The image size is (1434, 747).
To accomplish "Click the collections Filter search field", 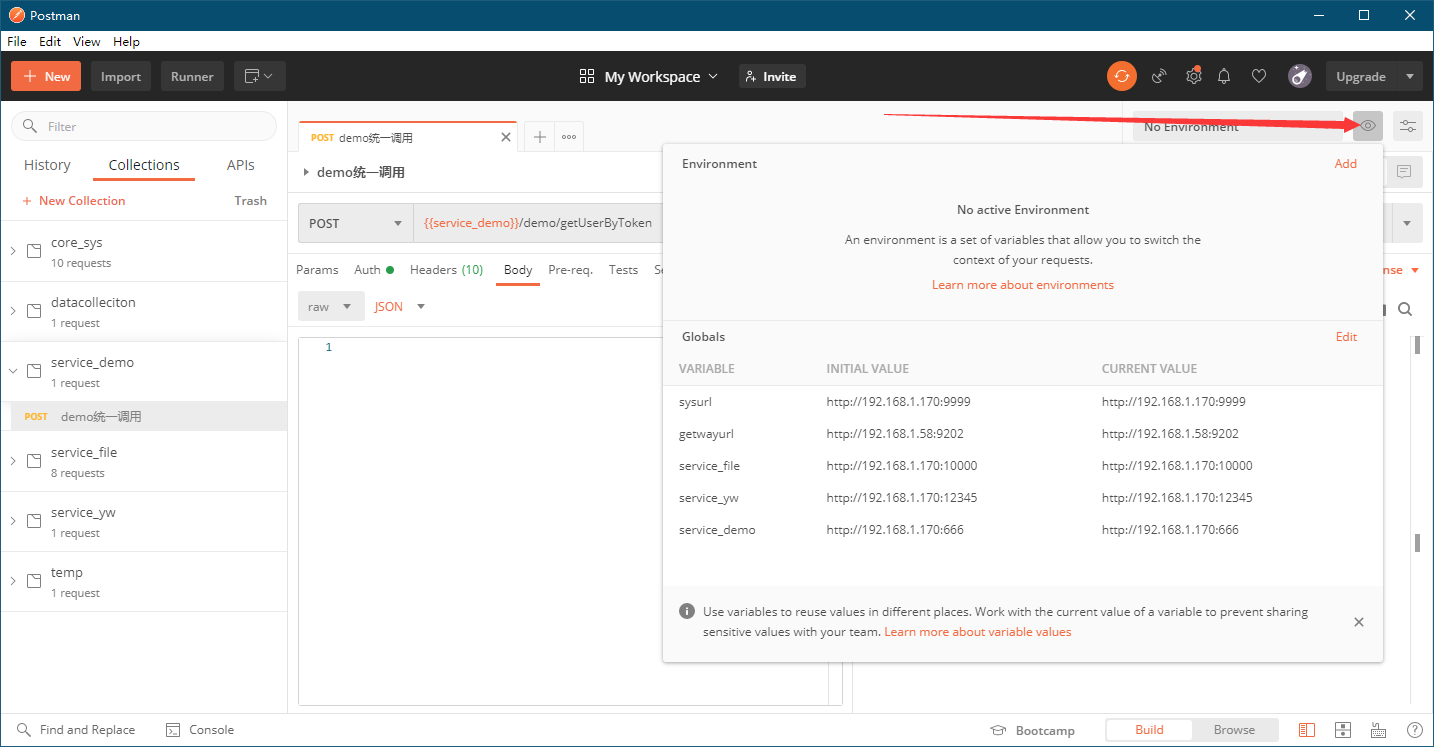I will [x=144, y=126].
